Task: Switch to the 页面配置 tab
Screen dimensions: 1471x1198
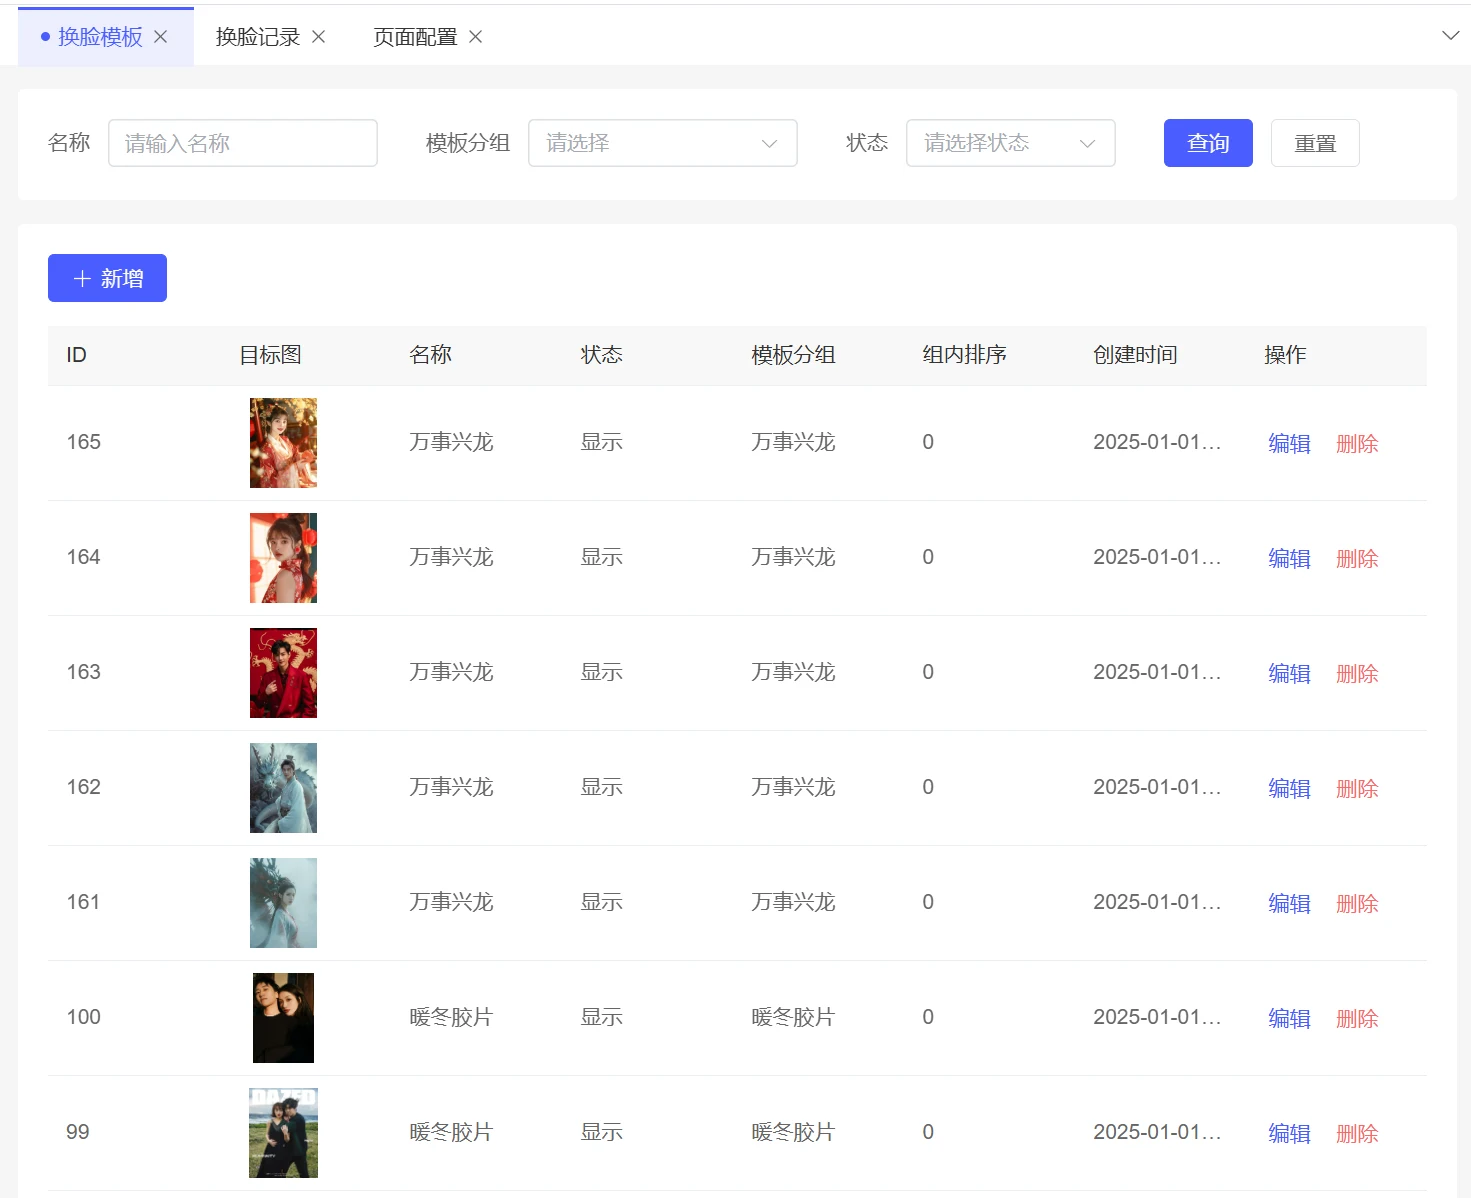Action: [x=415, y=37]
